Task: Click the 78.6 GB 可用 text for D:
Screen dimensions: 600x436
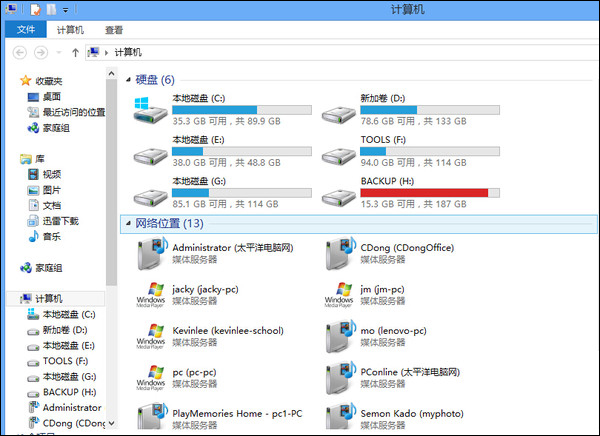Action: click(x=388, y=121)
